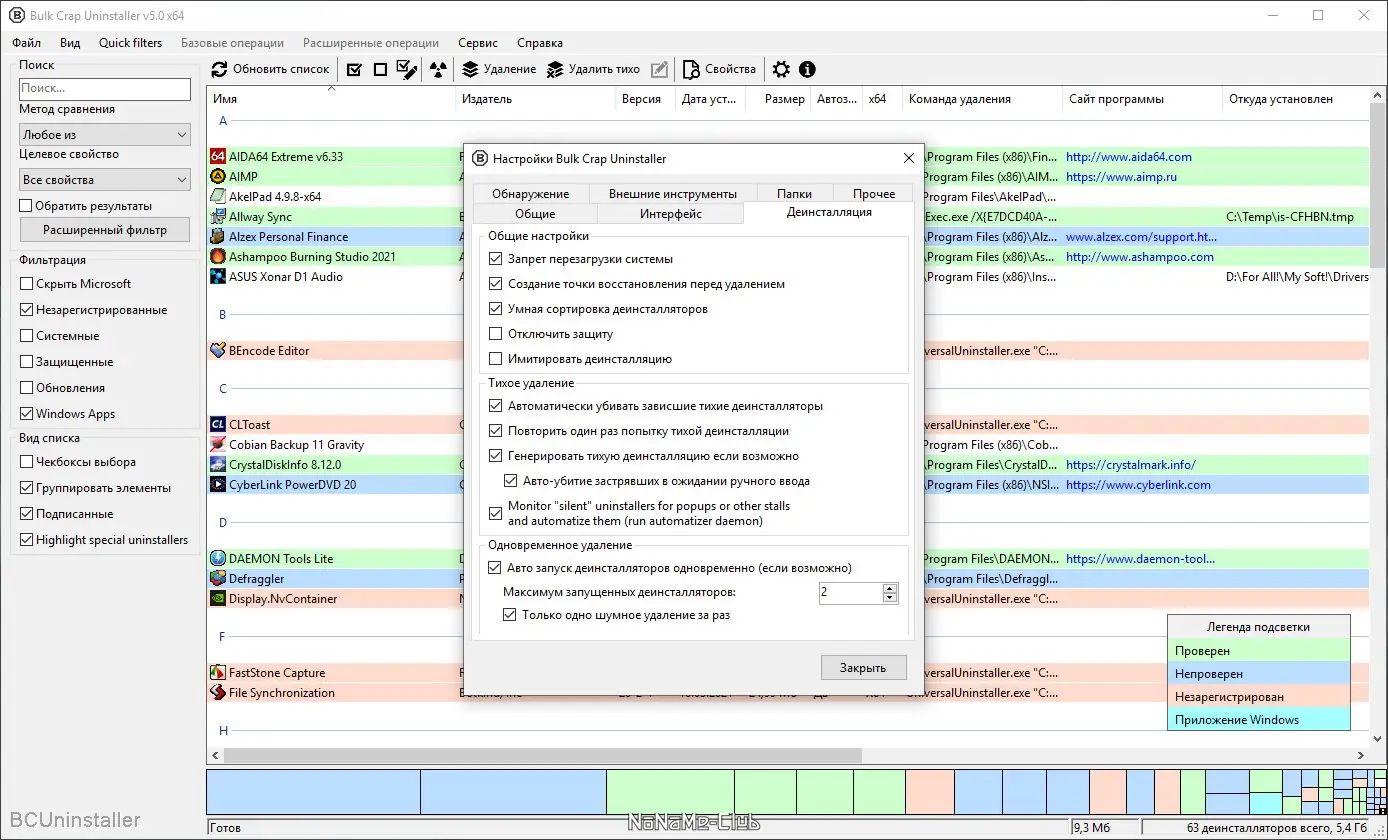Collapse the A group header
Screen dimensions: 1388x840
point(223,121)
